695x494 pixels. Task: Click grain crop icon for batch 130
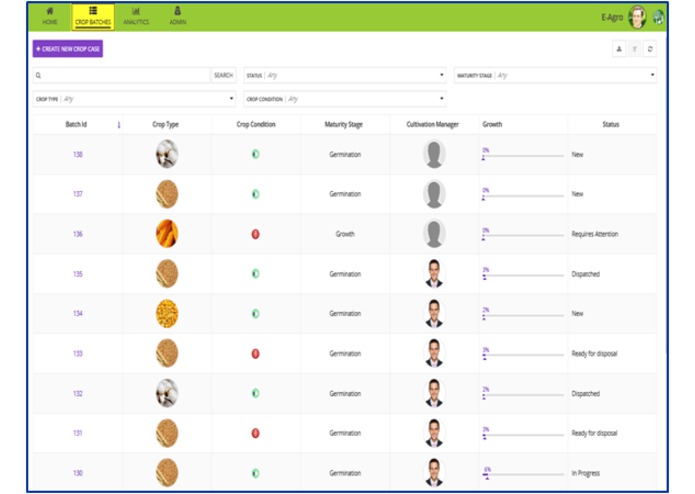pyautogui.click(x=167, y=473)
